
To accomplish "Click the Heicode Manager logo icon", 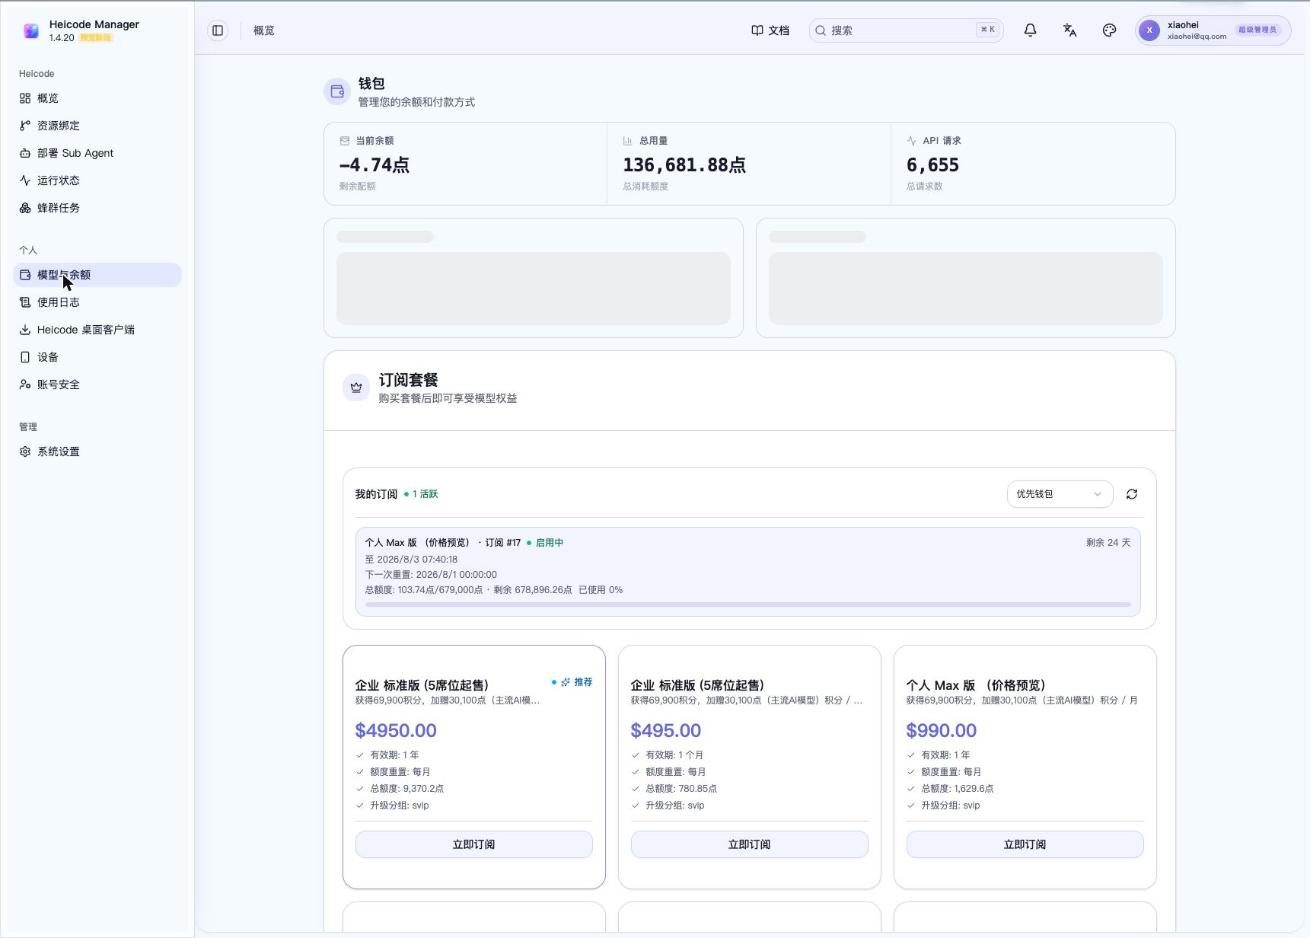I will [x=31, y=31].
